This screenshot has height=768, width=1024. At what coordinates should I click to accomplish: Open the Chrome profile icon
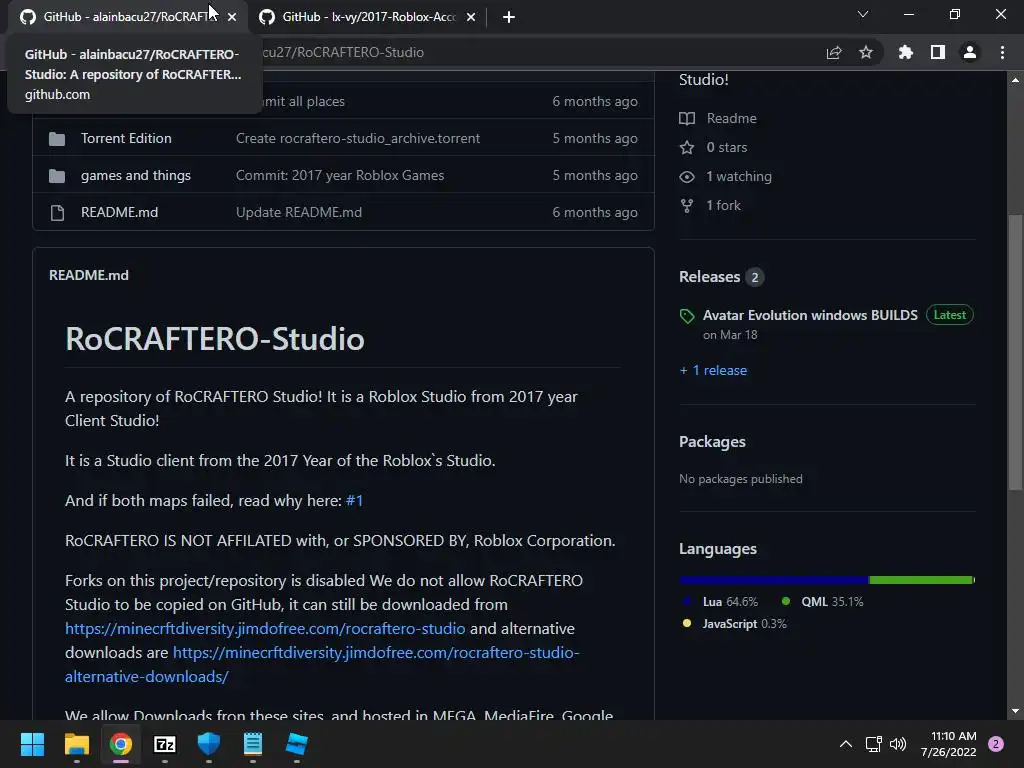pos(970,52)
